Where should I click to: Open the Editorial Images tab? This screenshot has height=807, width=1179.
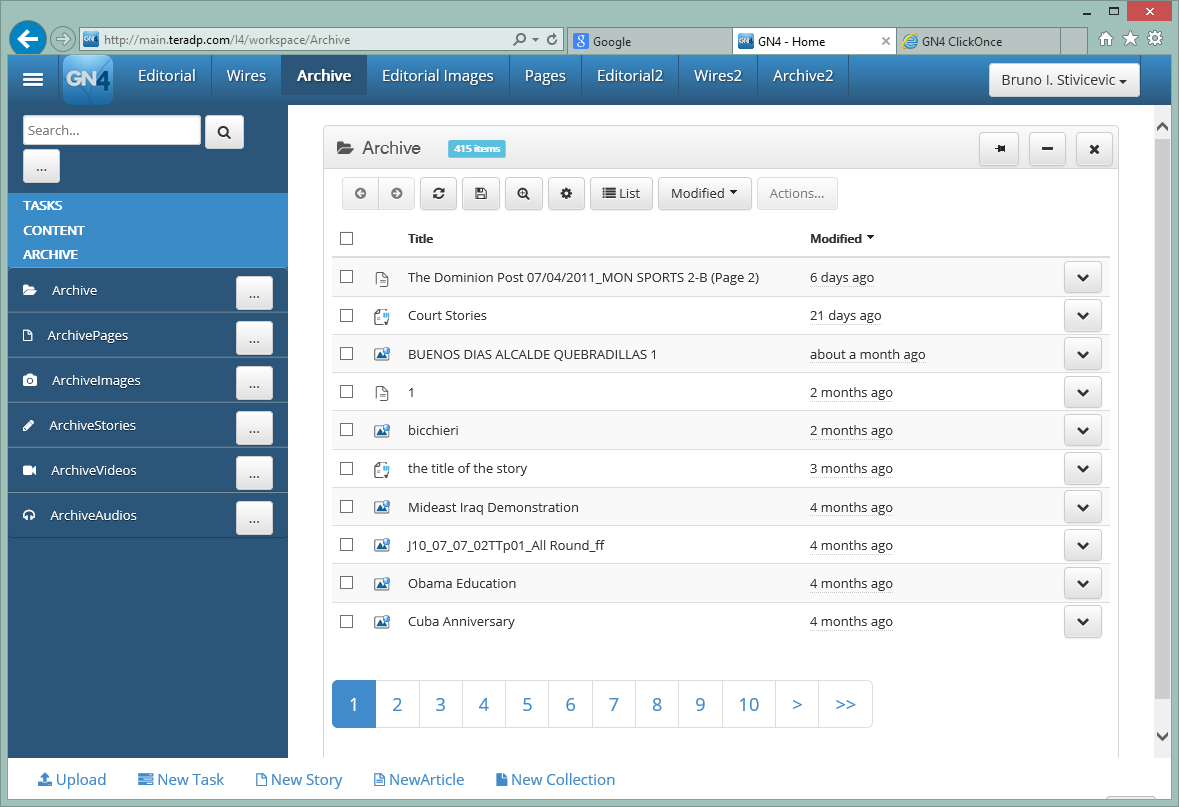(x=438, y=75)
